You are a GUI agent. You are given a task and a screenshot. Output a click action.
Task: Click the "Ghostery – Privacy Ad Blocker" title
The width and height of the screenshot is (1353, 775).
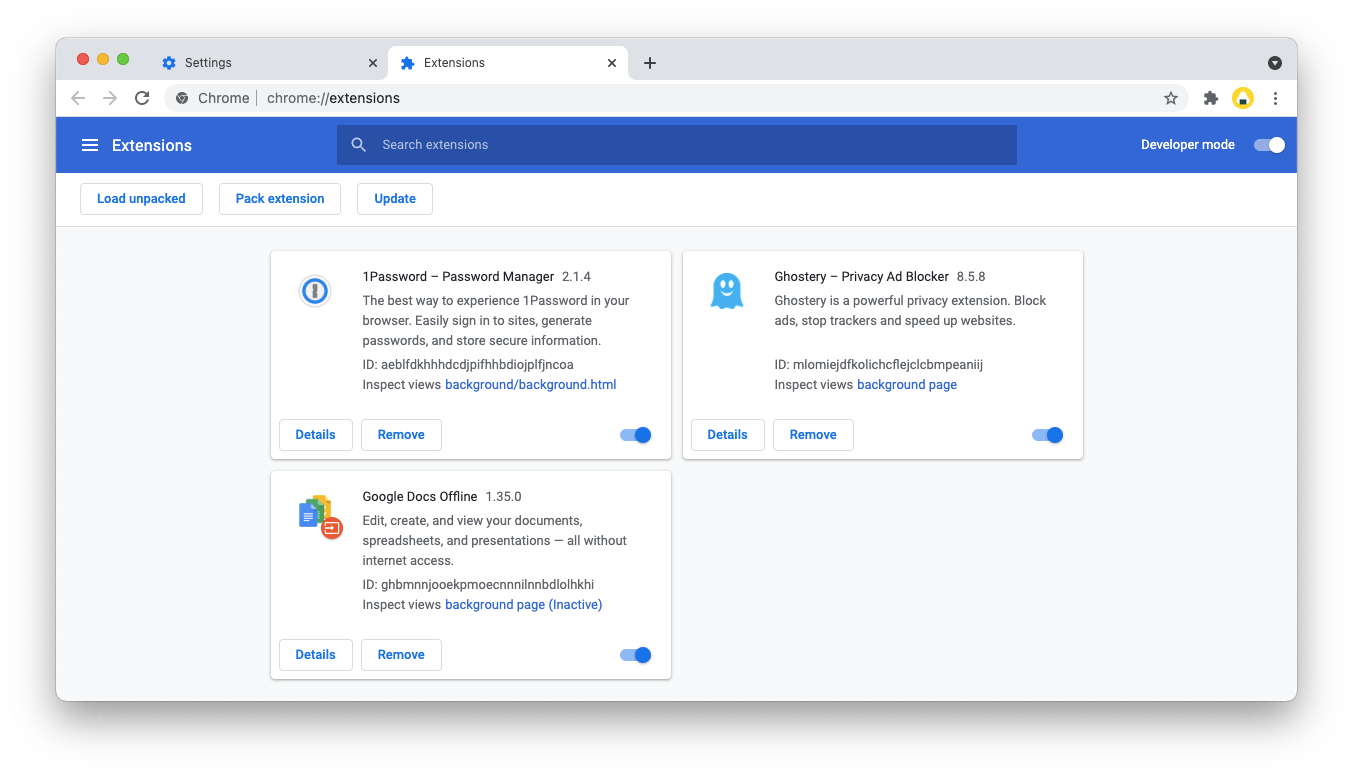pos(861,277)
